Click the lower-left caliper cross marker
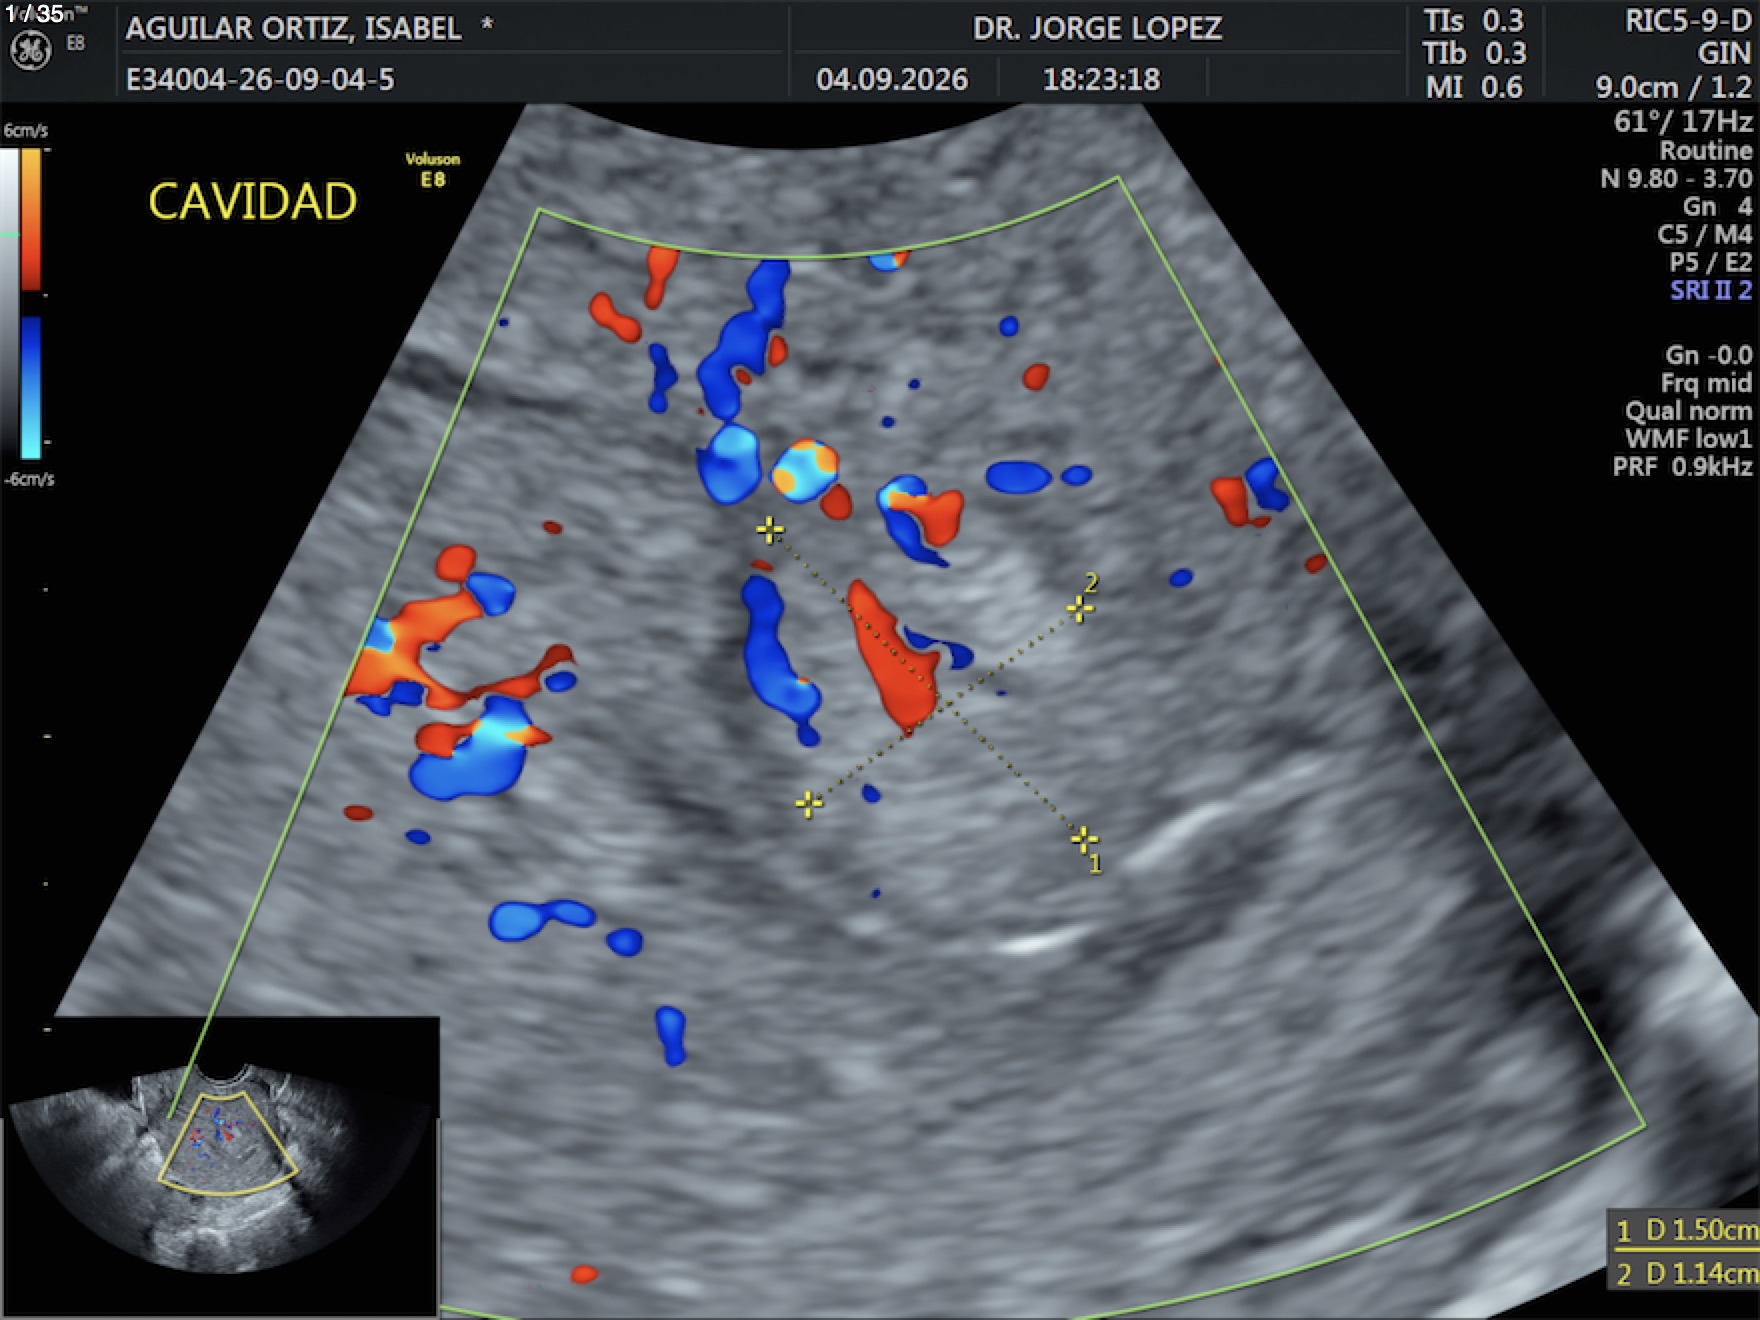Viewport: 1760px width, 1320px height. click(x=808, y=803)
